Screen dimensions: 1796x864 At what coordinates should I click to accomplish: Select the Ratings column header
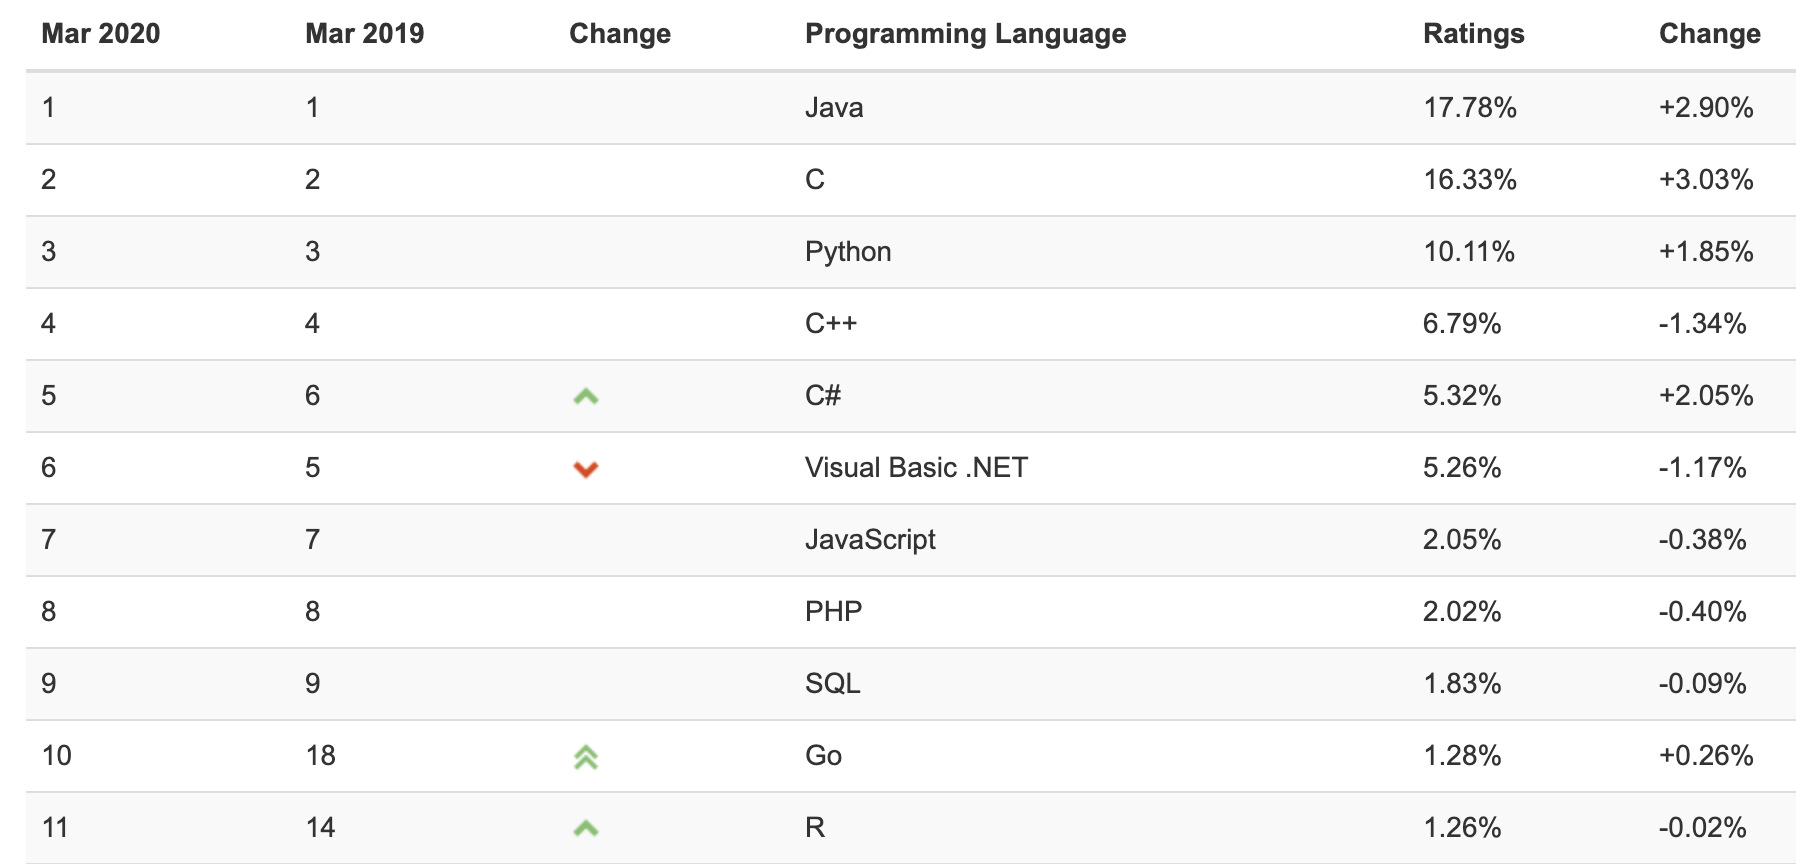1473,34
